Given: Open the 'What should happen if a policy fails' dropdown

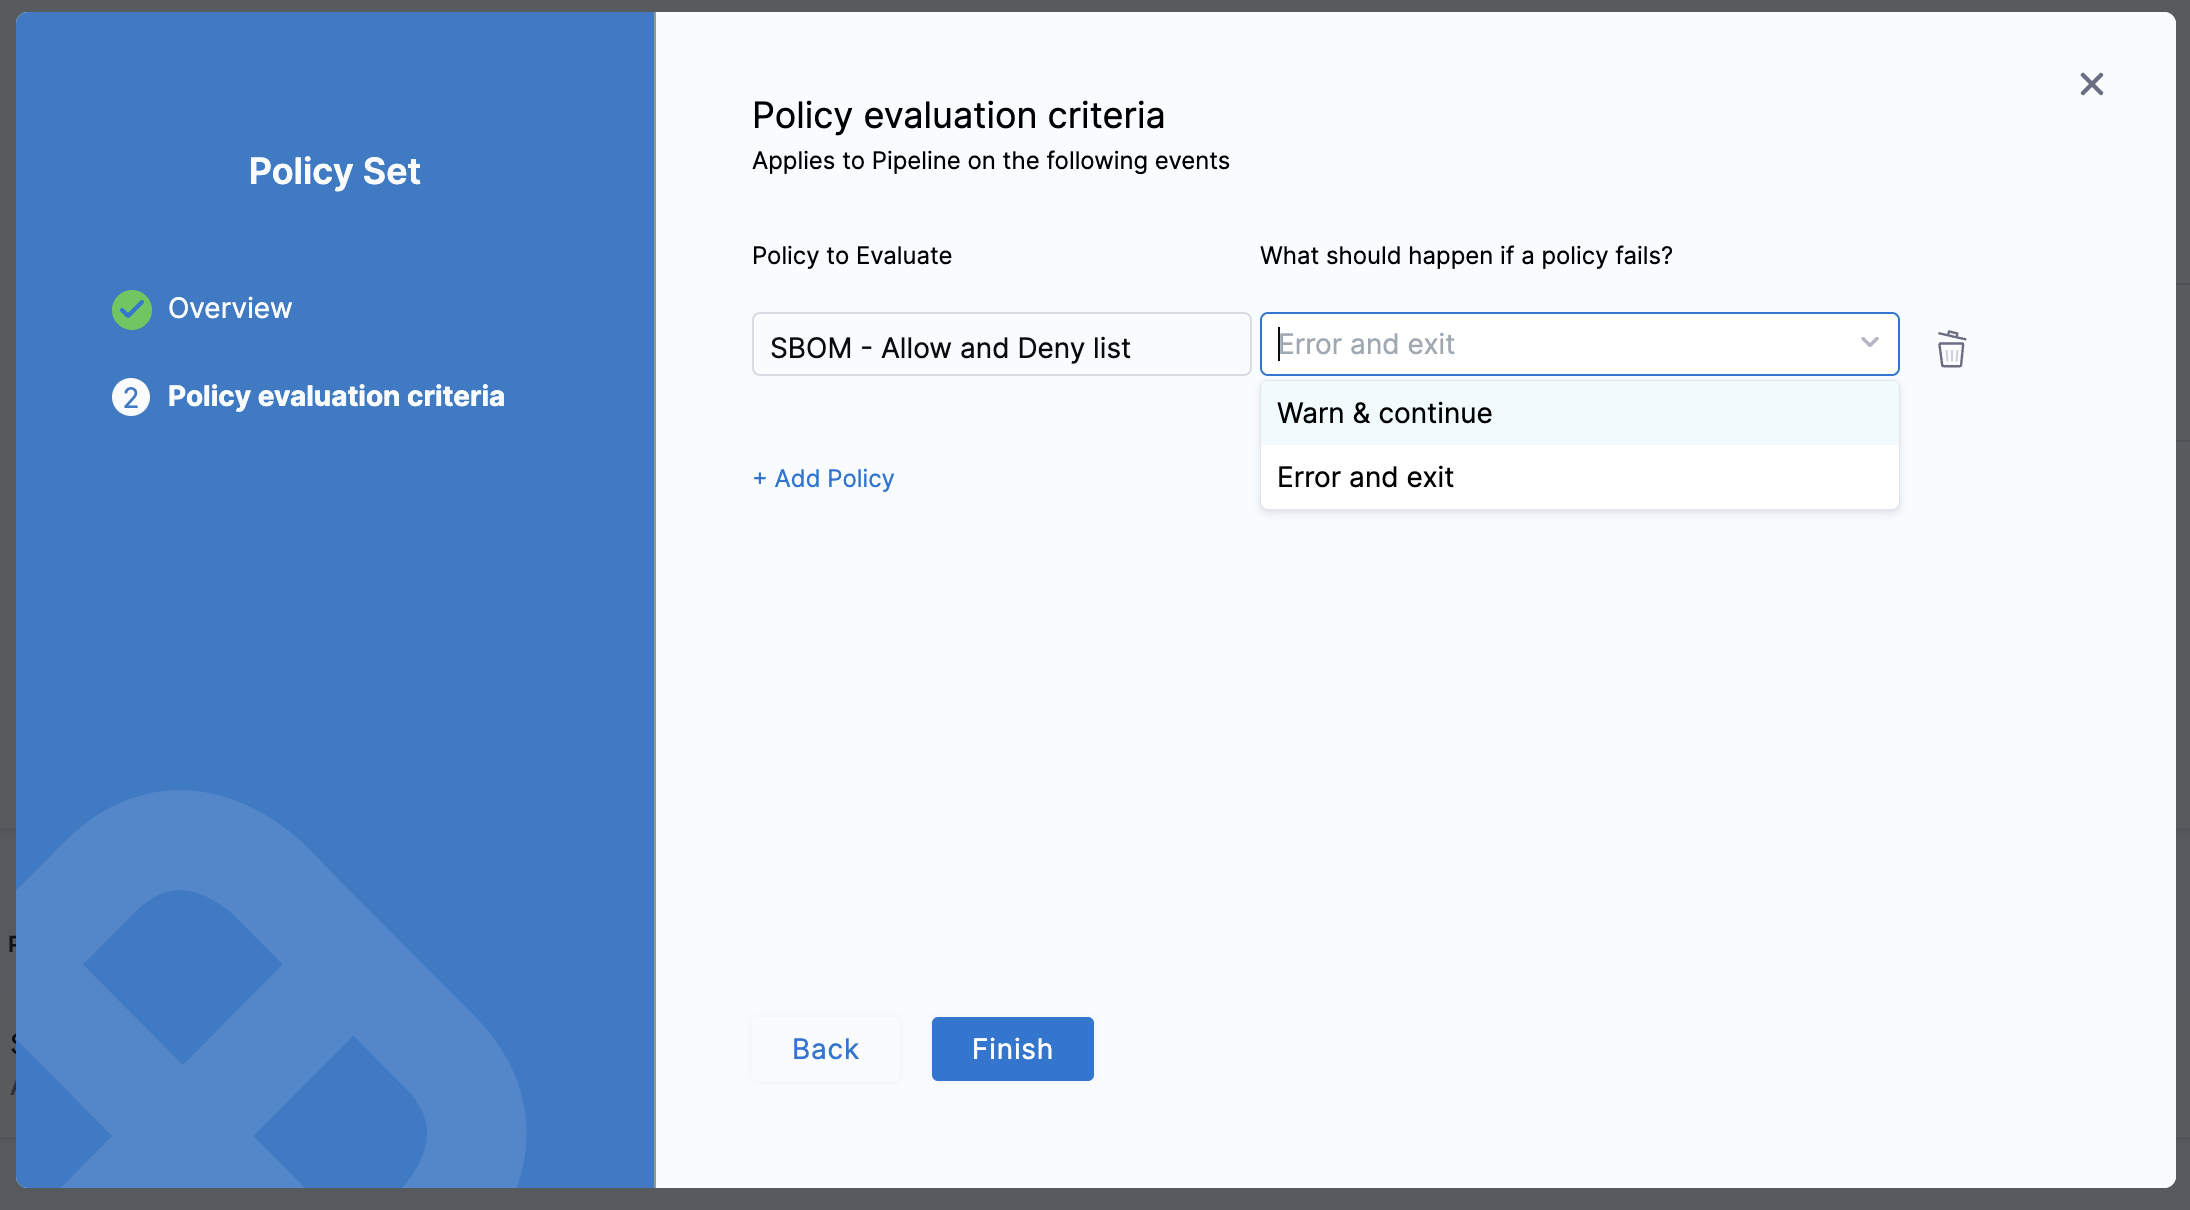Looking at the screenshot, I should pyautogui.click(x=1580, y=344).
